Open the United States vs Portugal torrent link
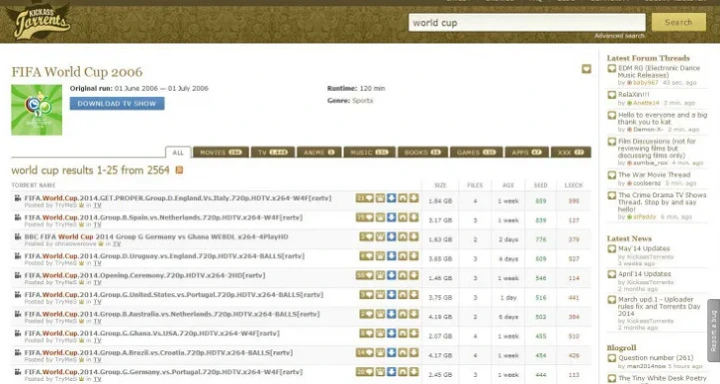 click(174, 294)
